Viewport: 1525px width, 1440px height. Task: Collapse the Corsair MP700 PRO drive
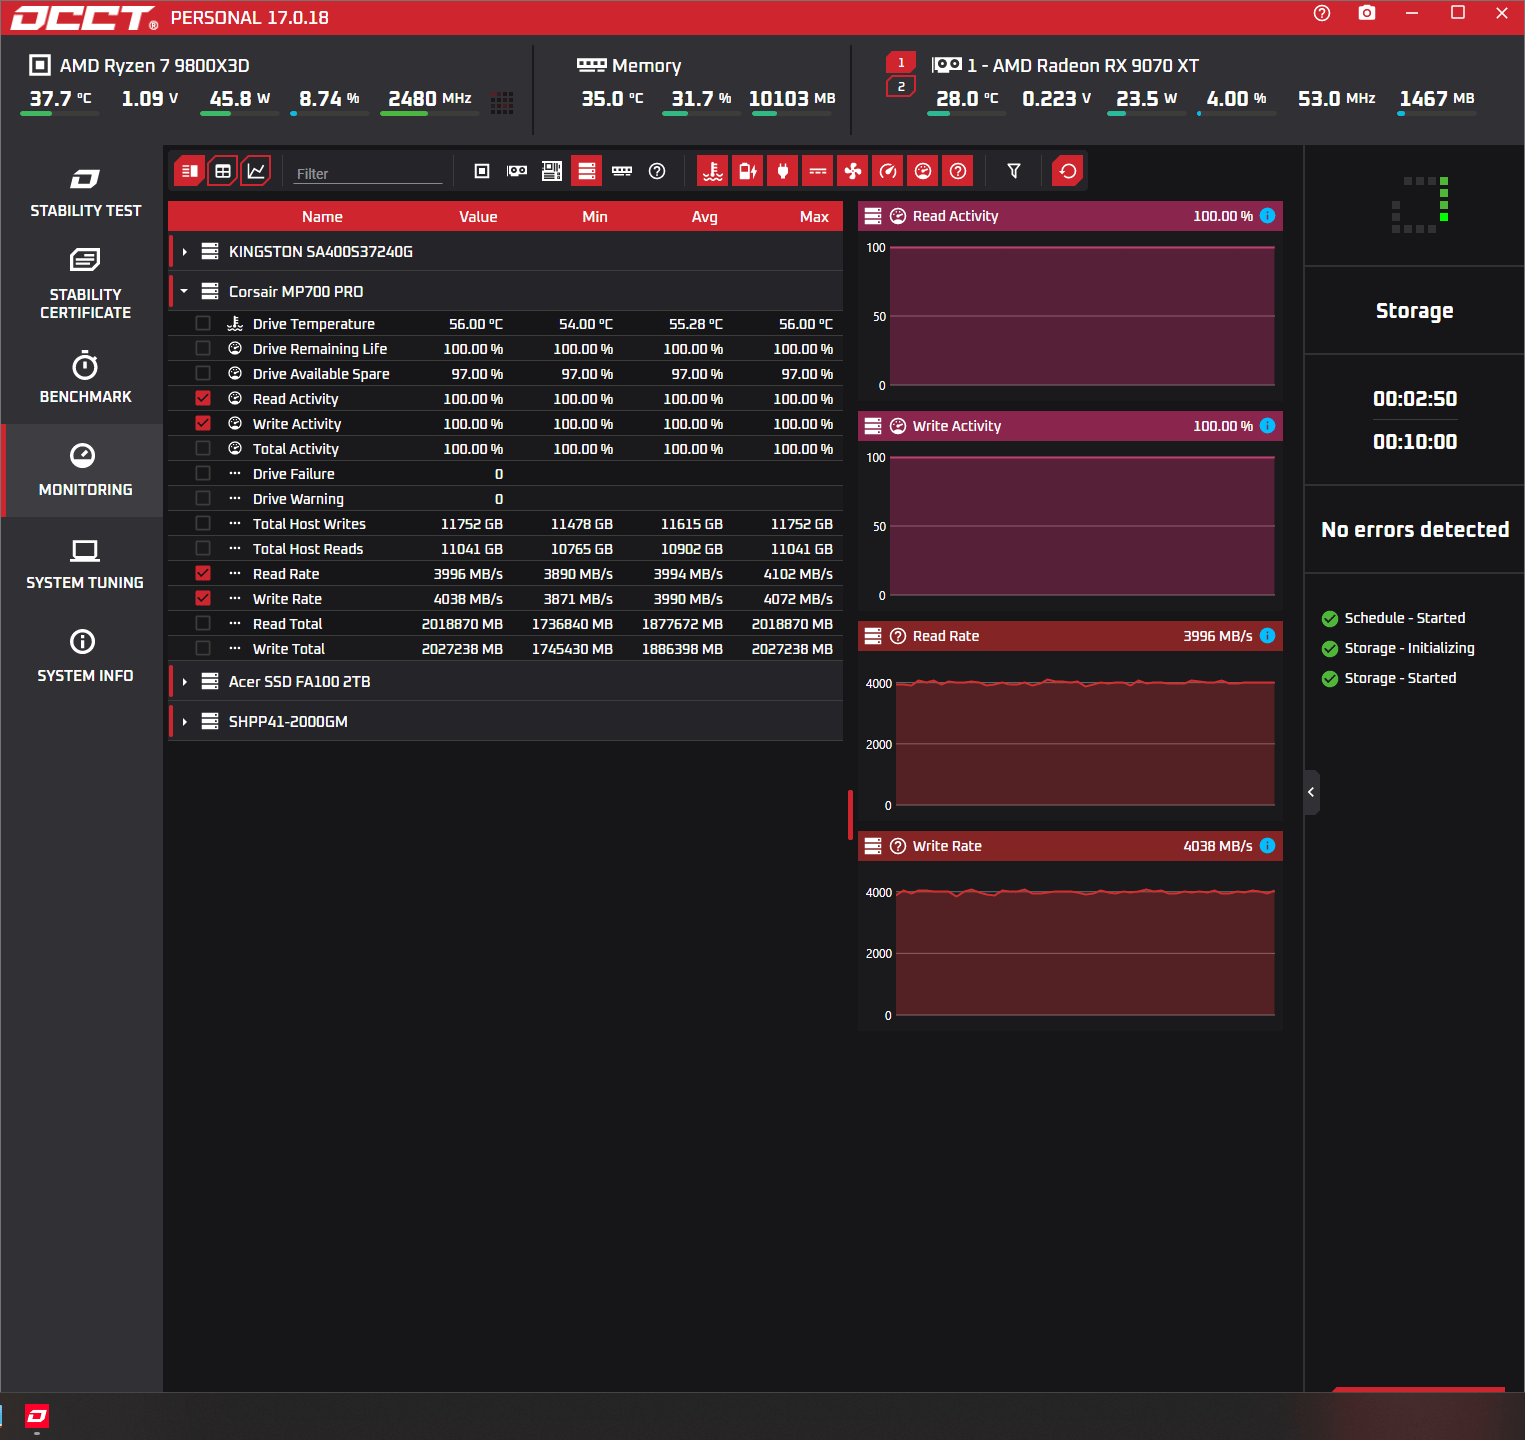[x=185, y=292]
